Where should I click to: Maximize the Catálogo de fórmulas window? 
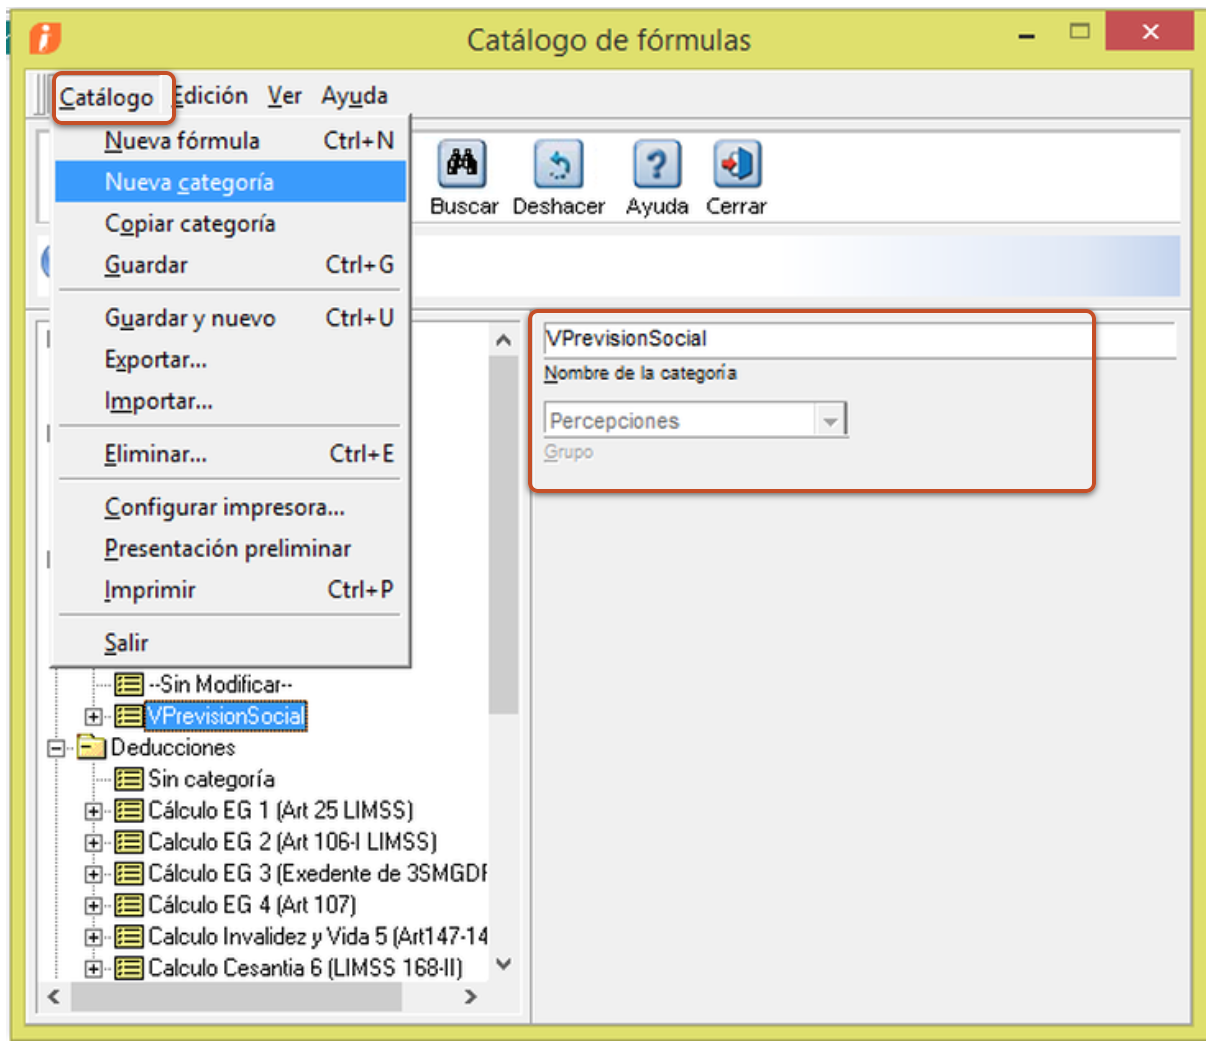[1079, 32]
